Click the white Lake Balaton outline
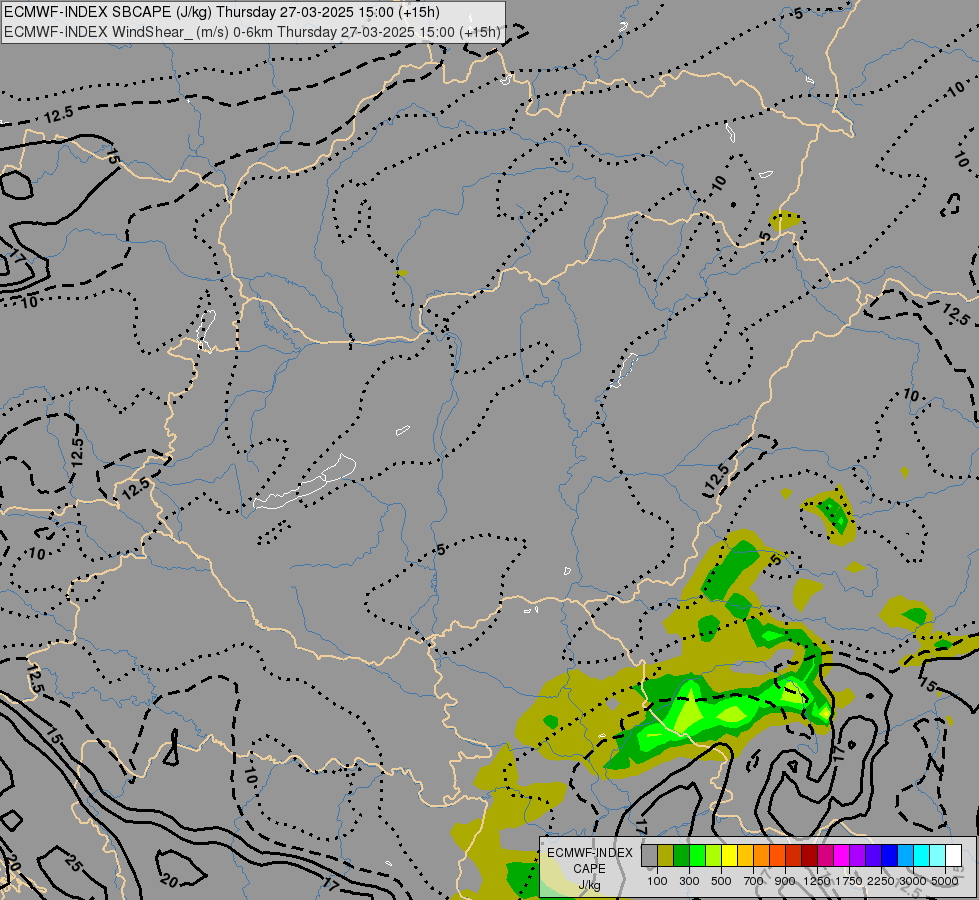 [305, 482]
